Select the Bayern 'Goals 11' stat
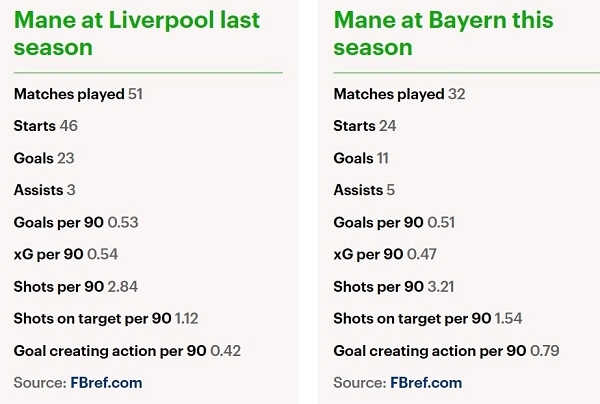Image resolution: width=600 pixels, height=404 pixels. (x=361, y=158)
